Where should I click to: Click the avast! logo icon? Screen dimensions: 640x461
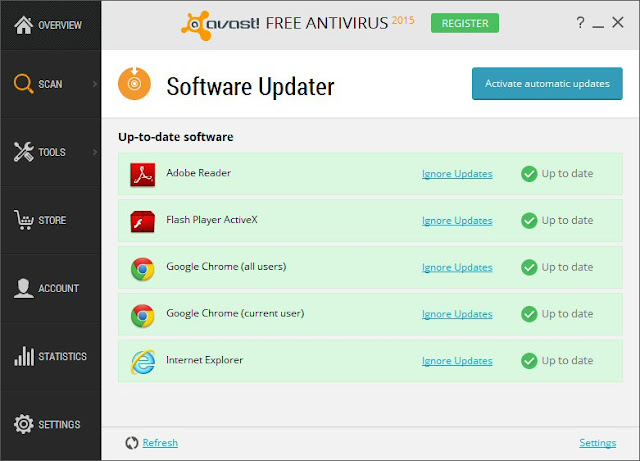click(196, 25)
